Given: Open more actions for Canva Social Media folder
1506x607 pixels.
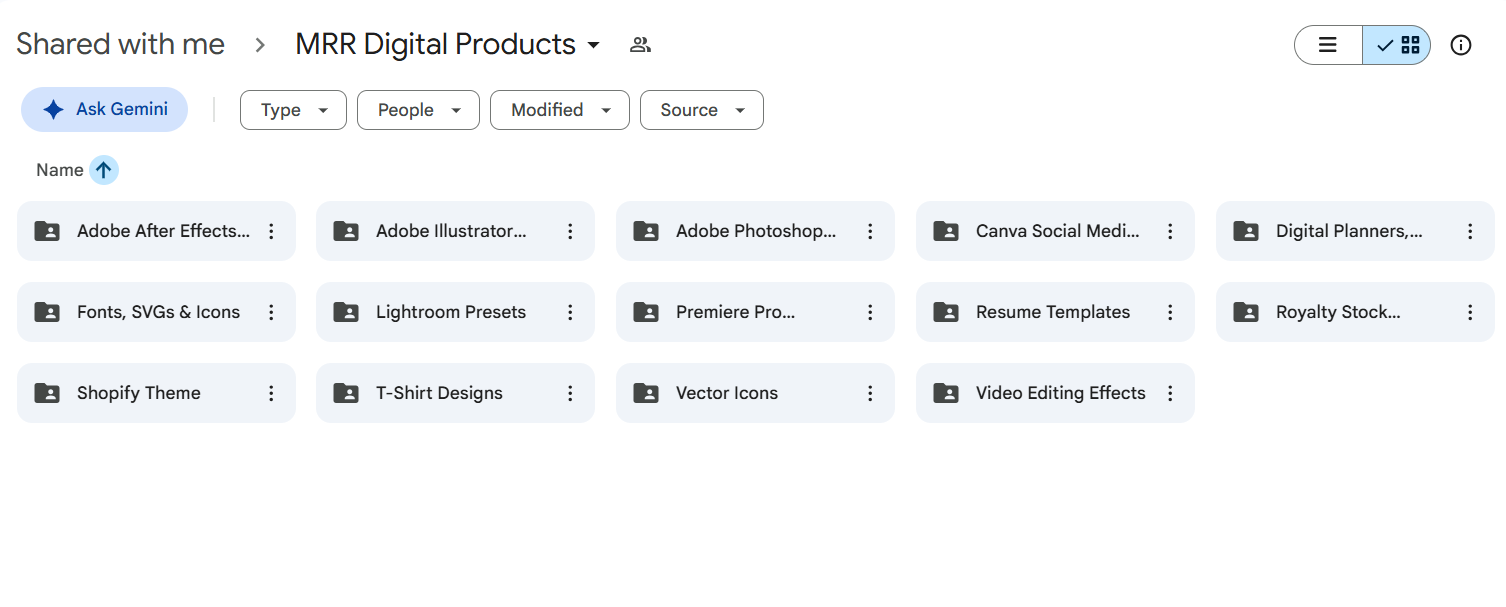Looking at the screenshot, I should [1170, 231].
